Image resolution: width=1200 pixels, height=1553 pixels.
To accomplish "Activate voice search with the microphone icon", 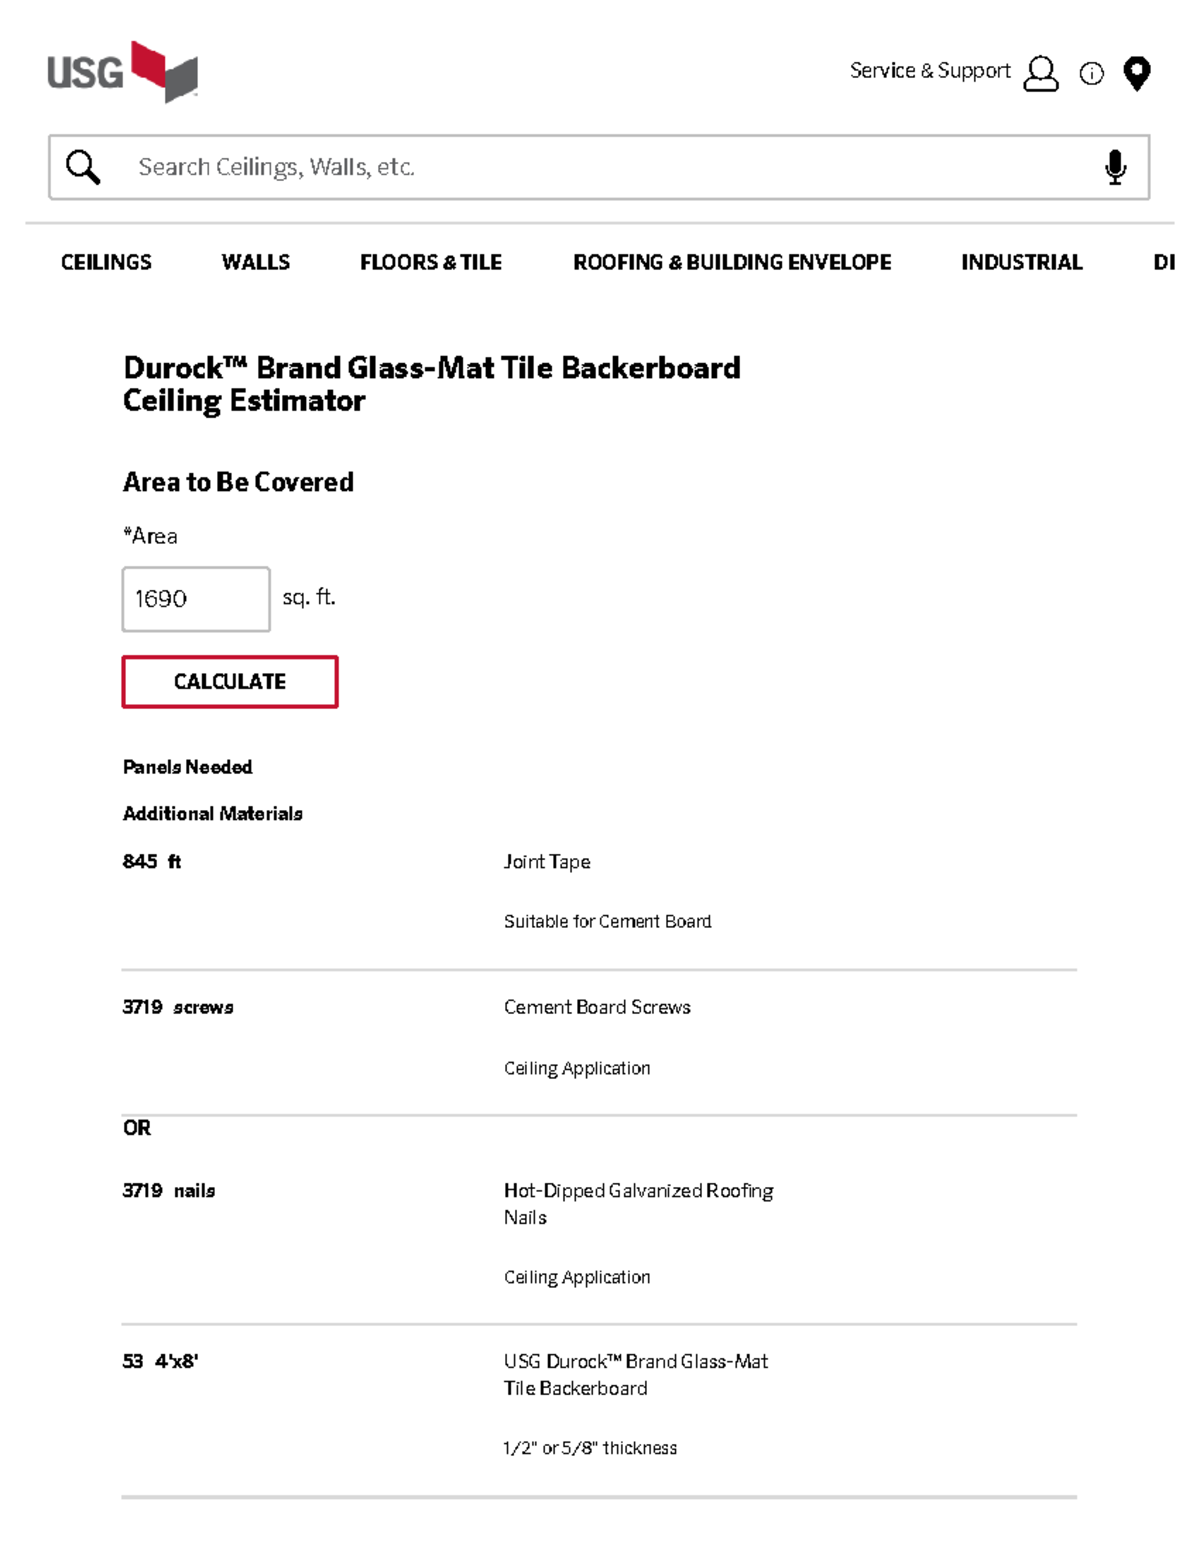I will point(1115,166).
